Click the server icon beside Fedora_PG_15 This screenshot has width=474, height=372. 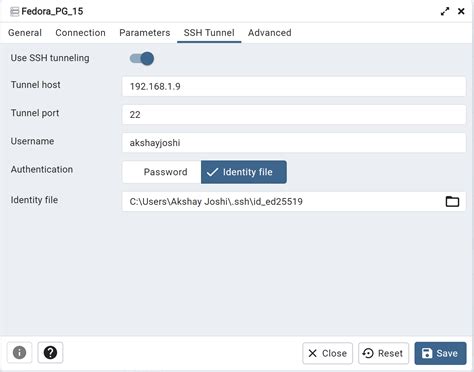(x=14, y=12)
